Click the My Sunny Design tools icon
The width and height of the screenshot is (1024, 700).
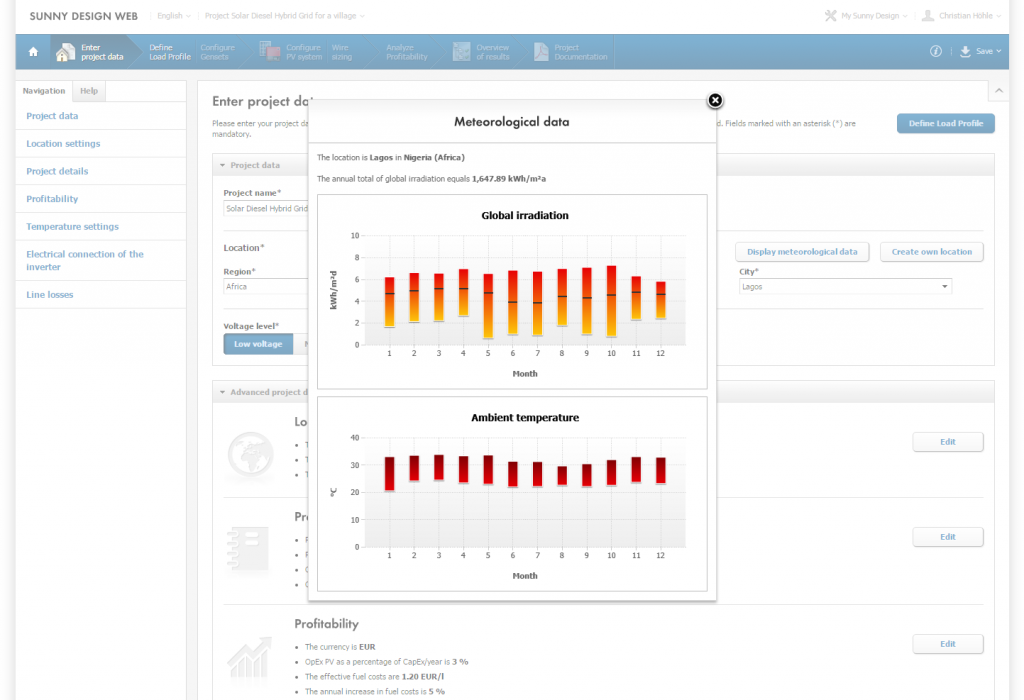(830, 16)
